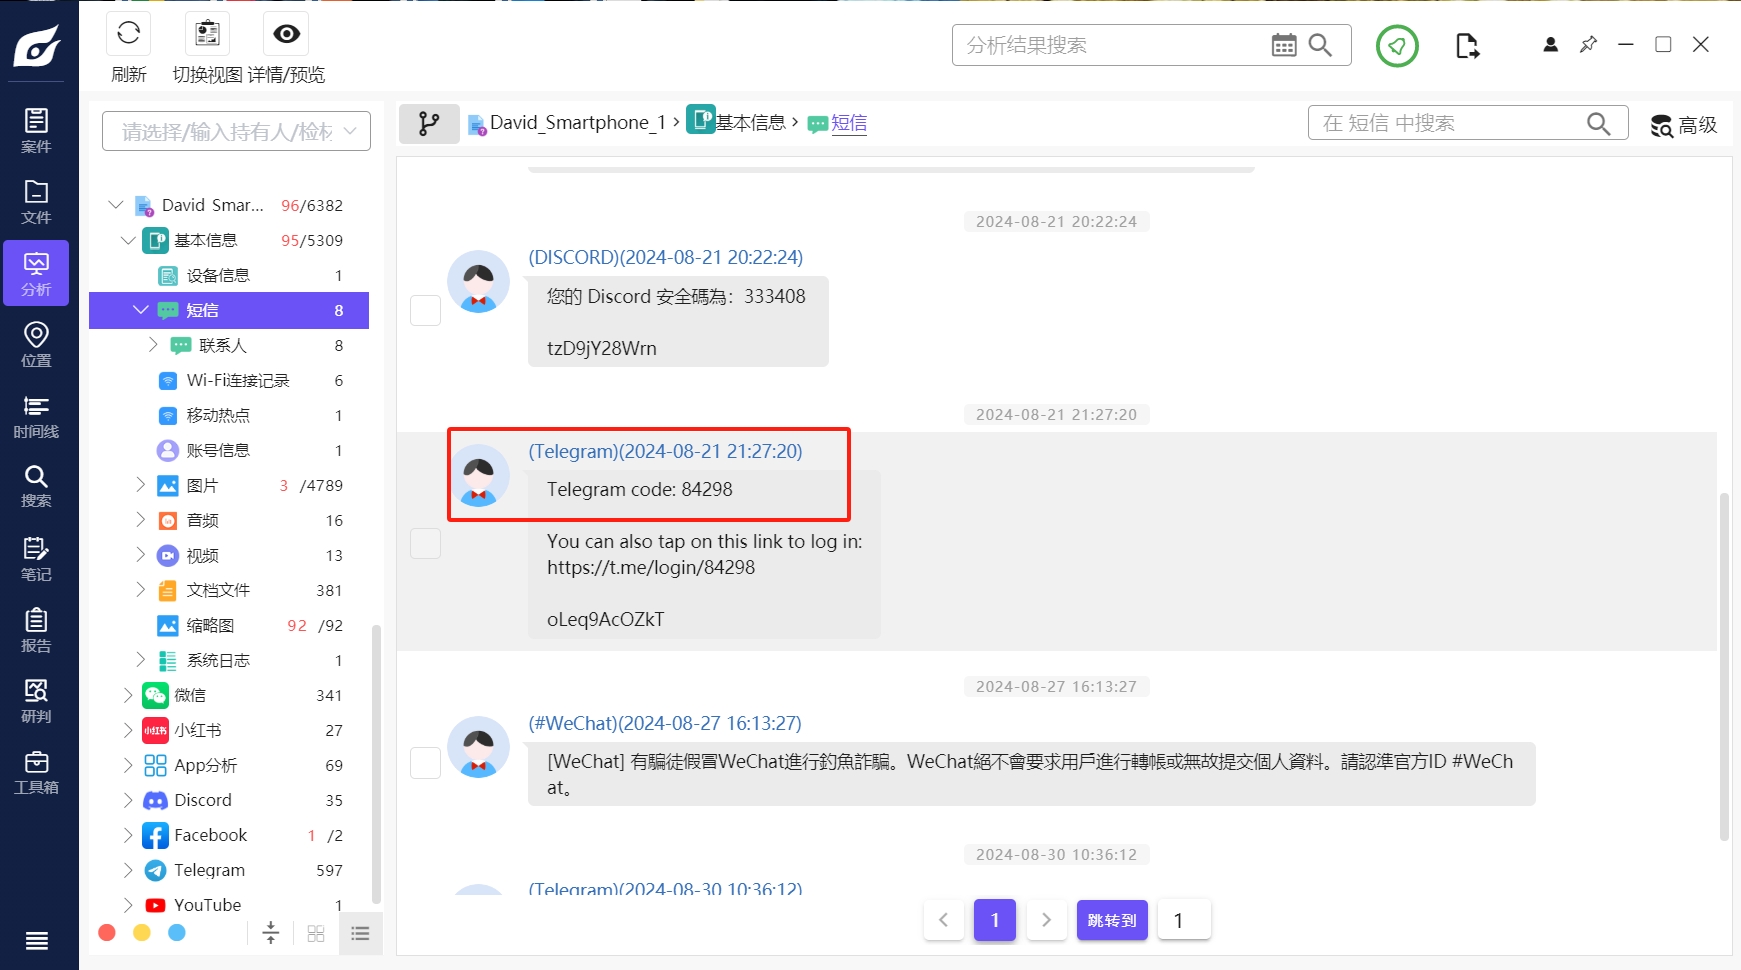Expand the 图片 tree node

click(141, 485)
